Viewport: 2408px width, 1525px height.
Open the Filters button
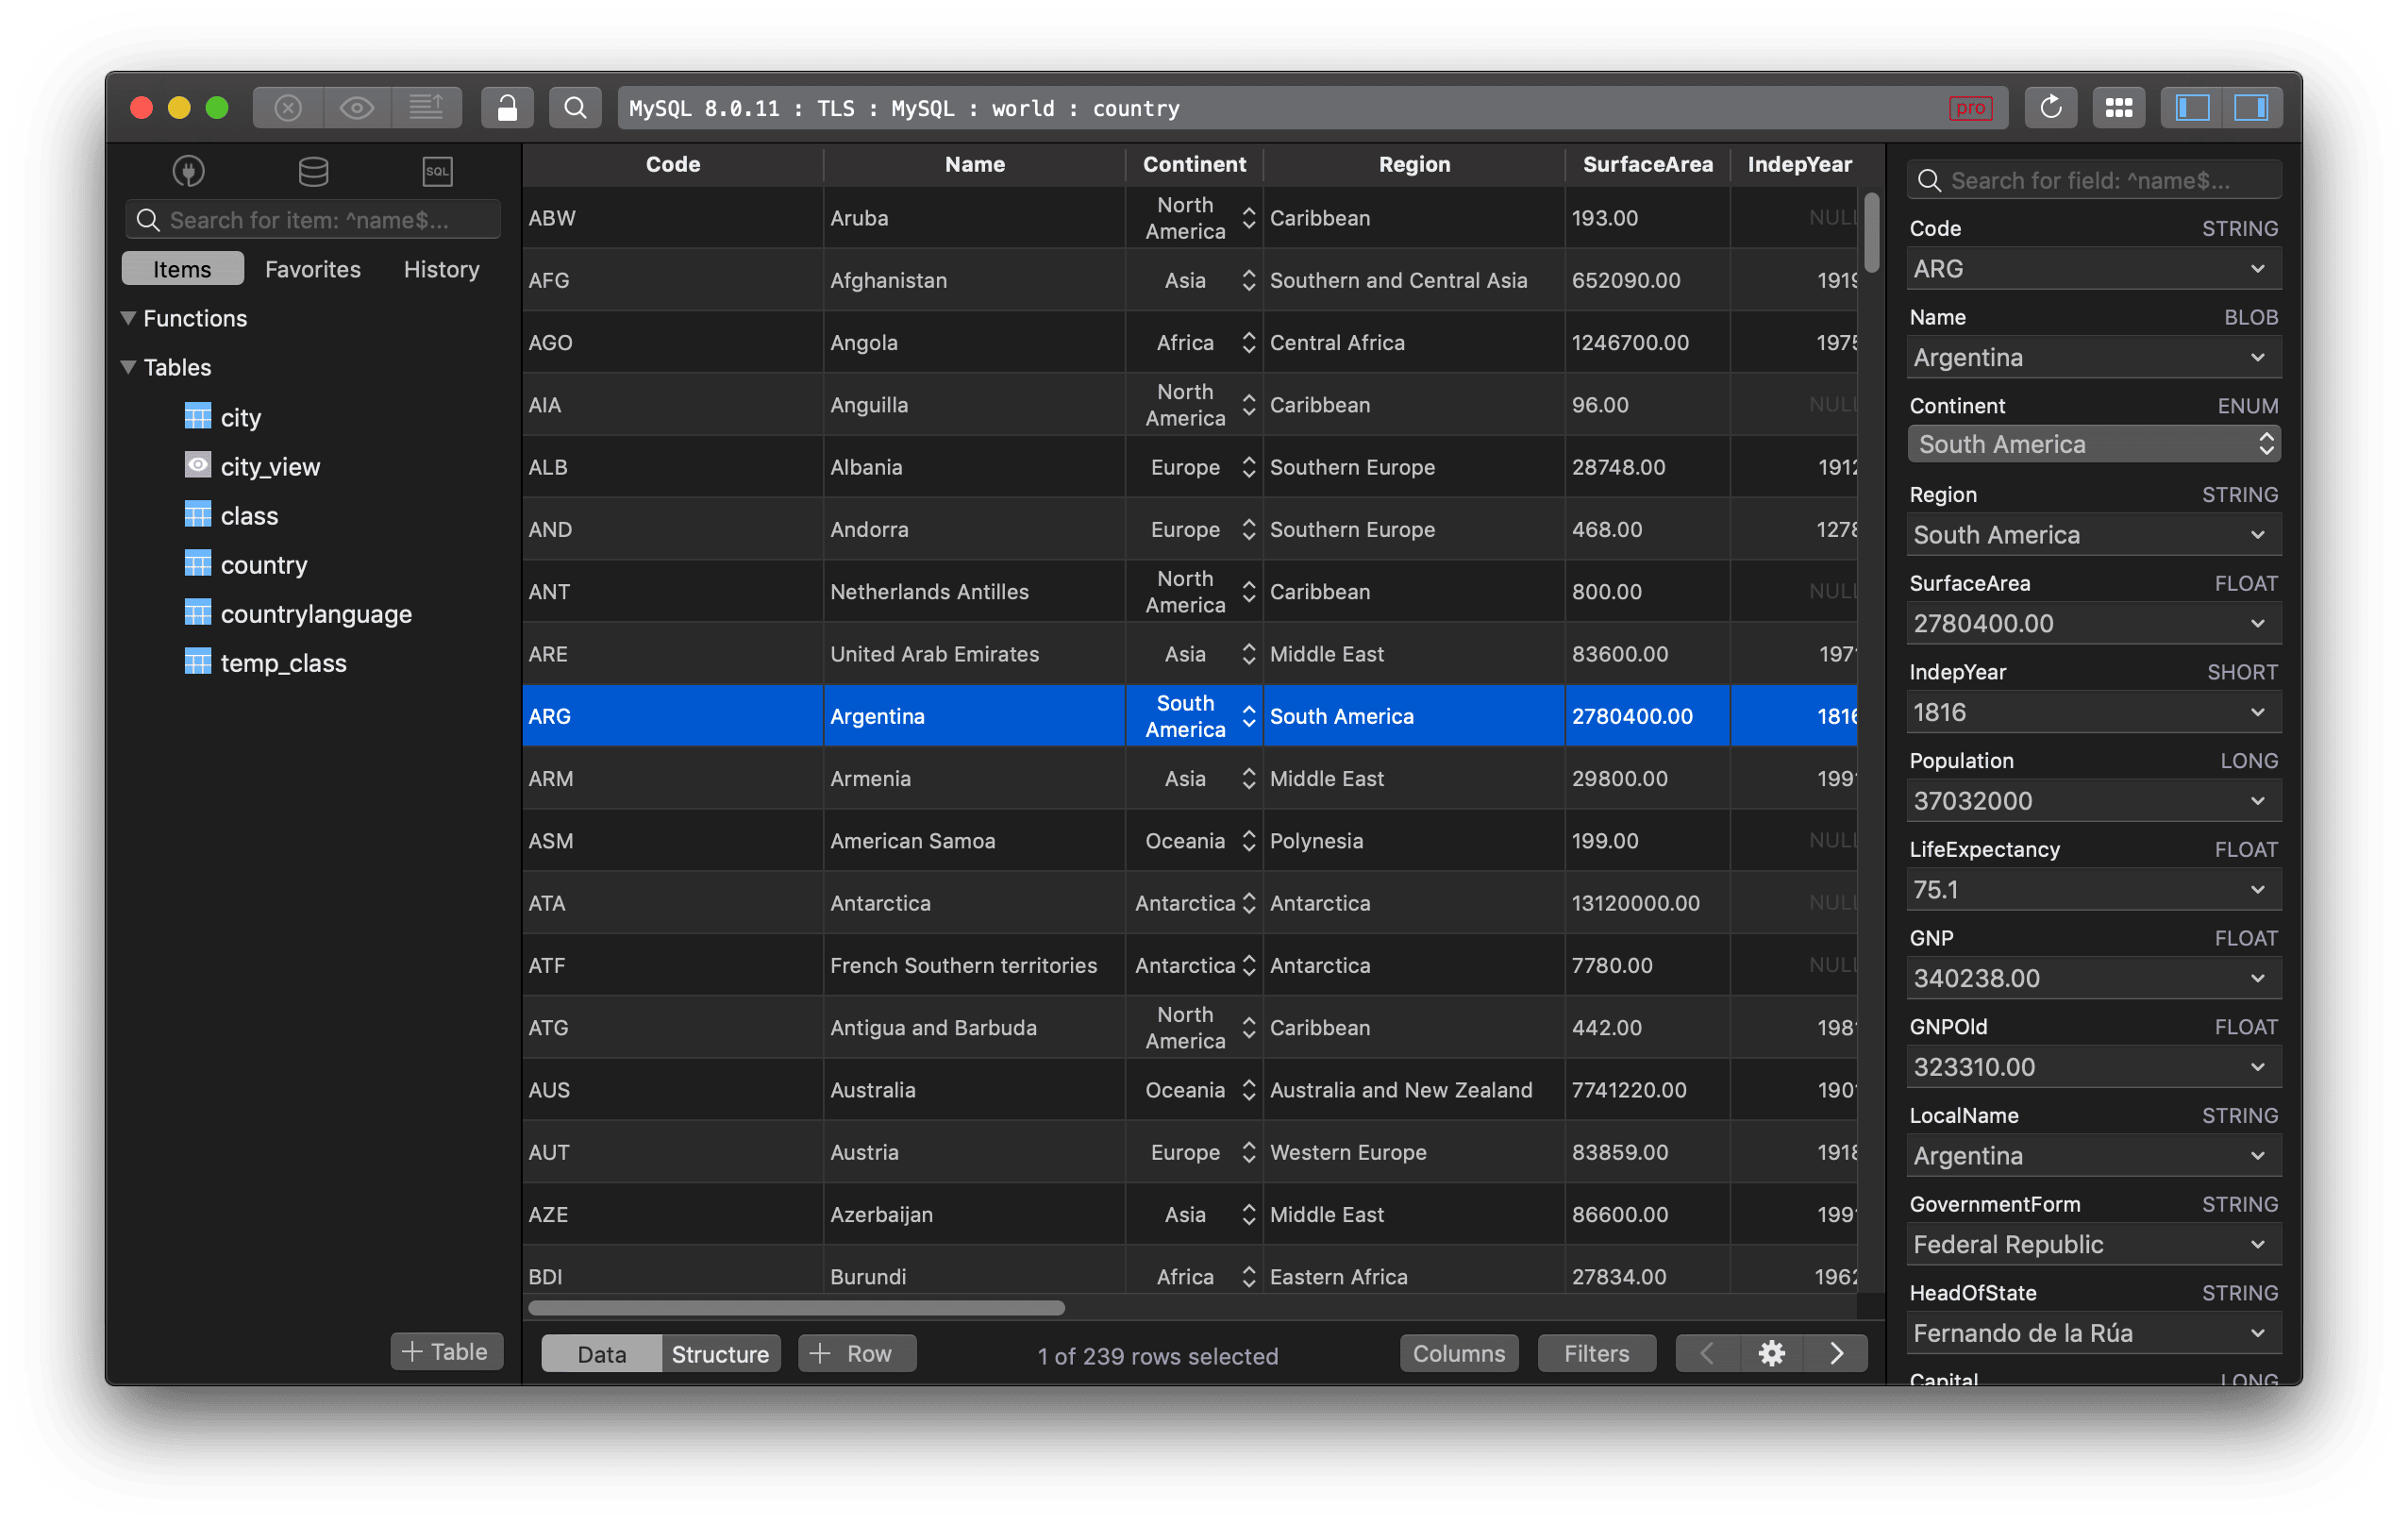point(1596,1353)
